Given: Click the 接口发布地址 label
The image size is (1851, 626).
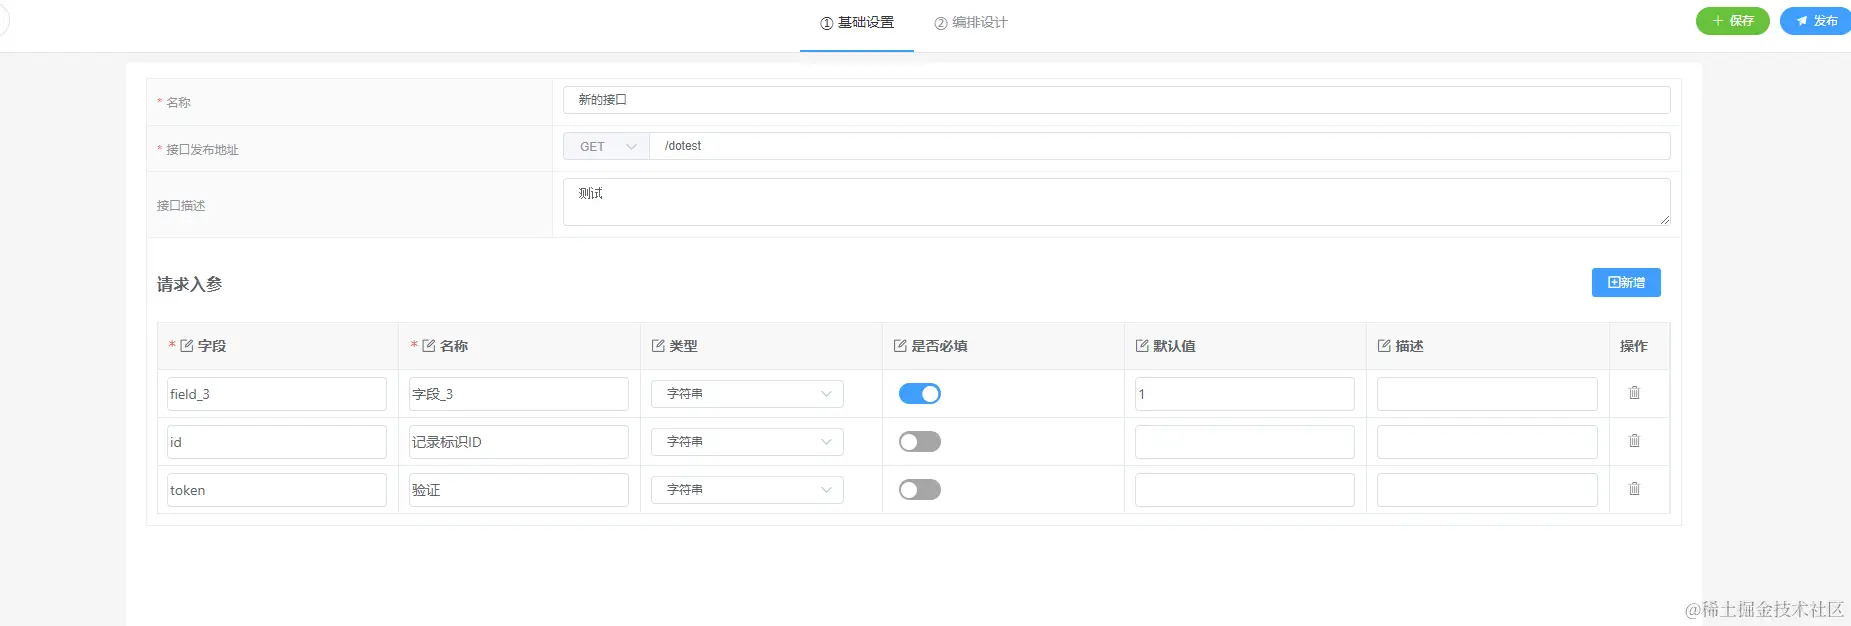Looking at the screenshot, I should (x=202, y=150).
